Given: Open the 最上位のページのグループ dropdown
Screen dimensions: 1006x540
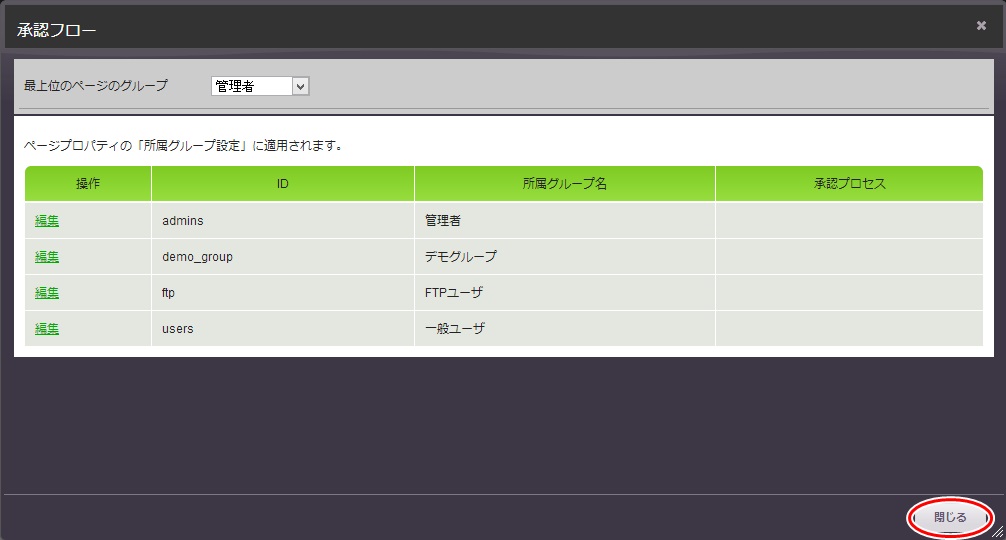Looking at the screenshot, I should 260,86.
